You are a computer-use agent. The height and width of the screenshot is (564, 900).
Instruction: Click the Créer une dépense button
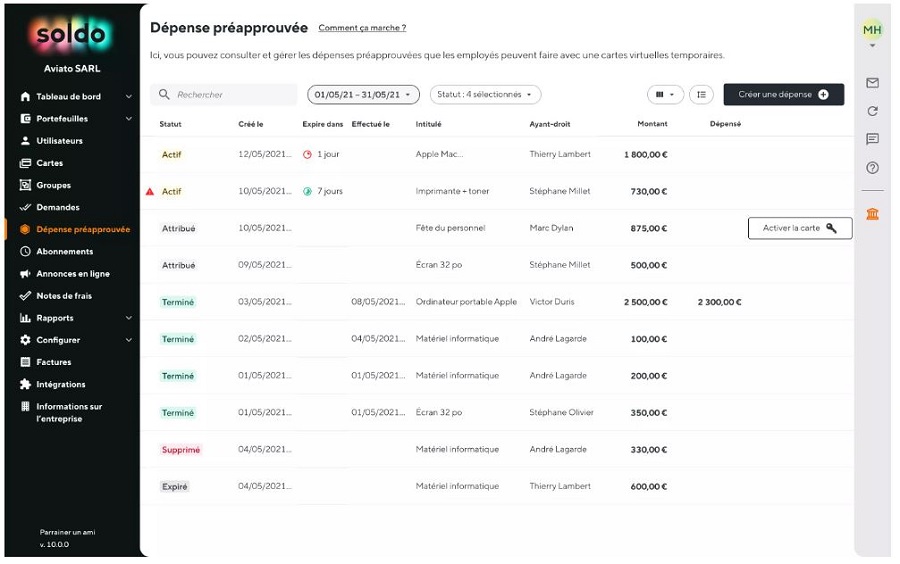tap(783, 95)
